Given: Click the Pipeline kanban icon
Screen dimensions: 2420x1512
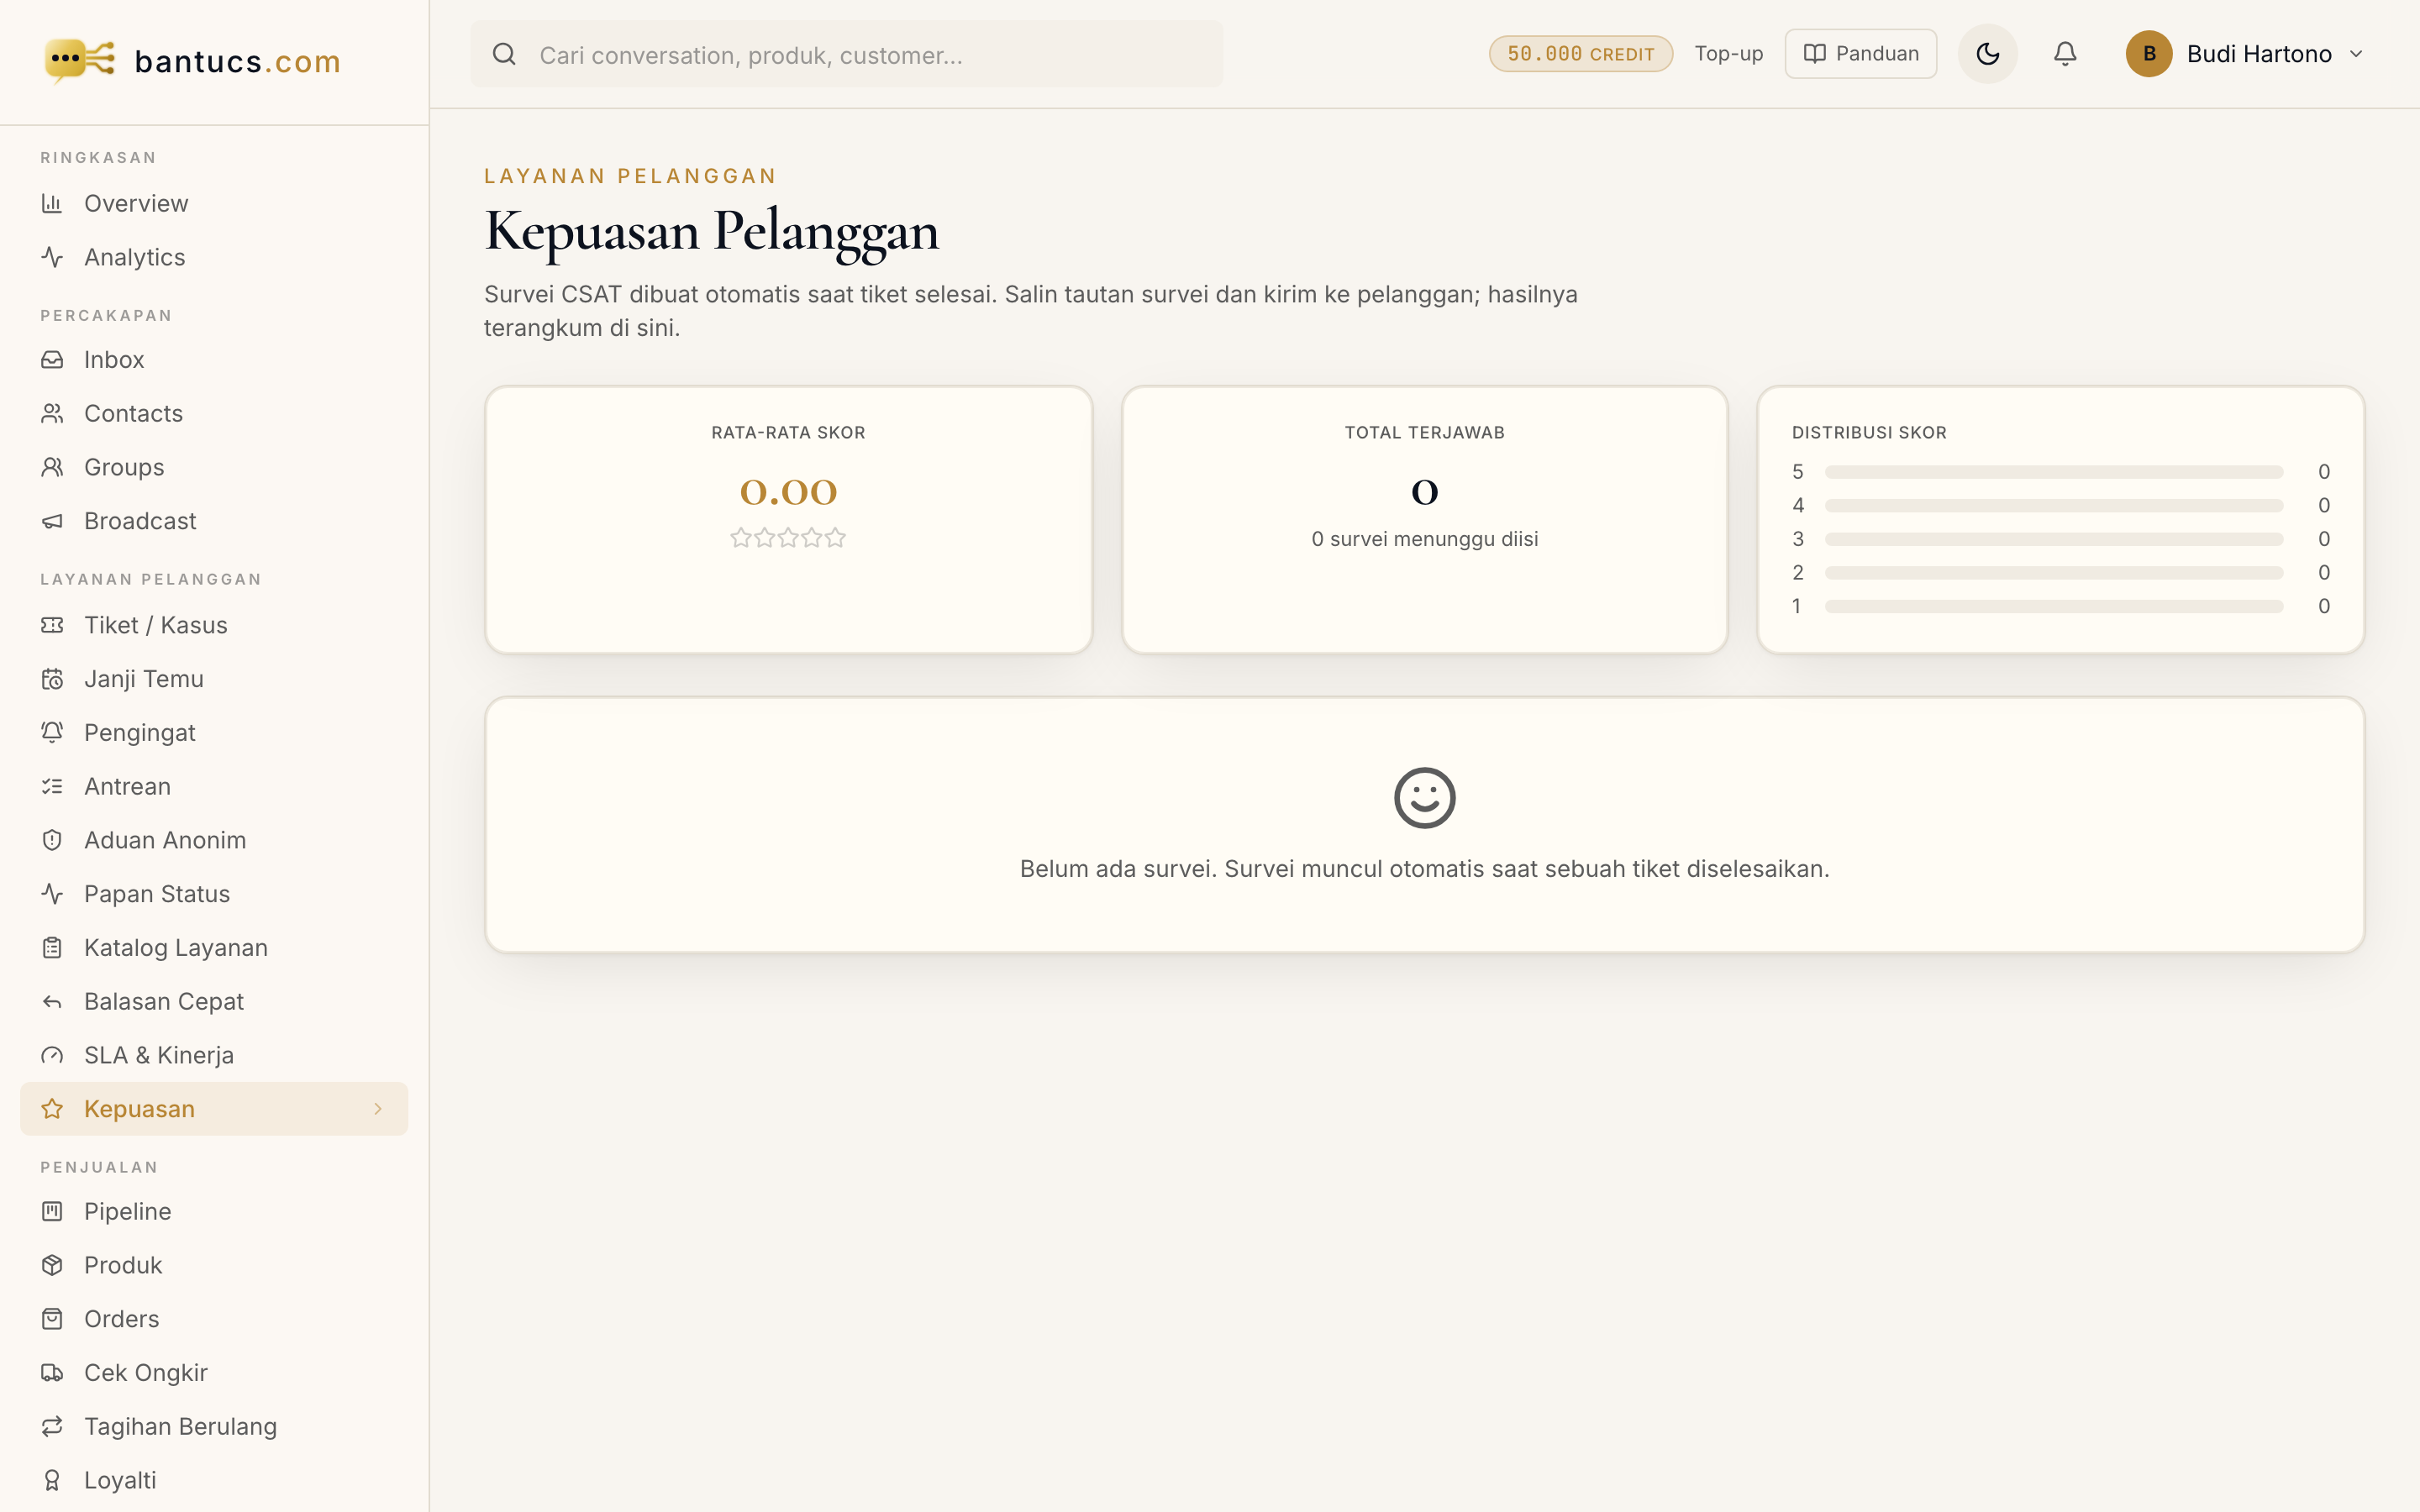Looking at the screenshot, I should 52,1211.
